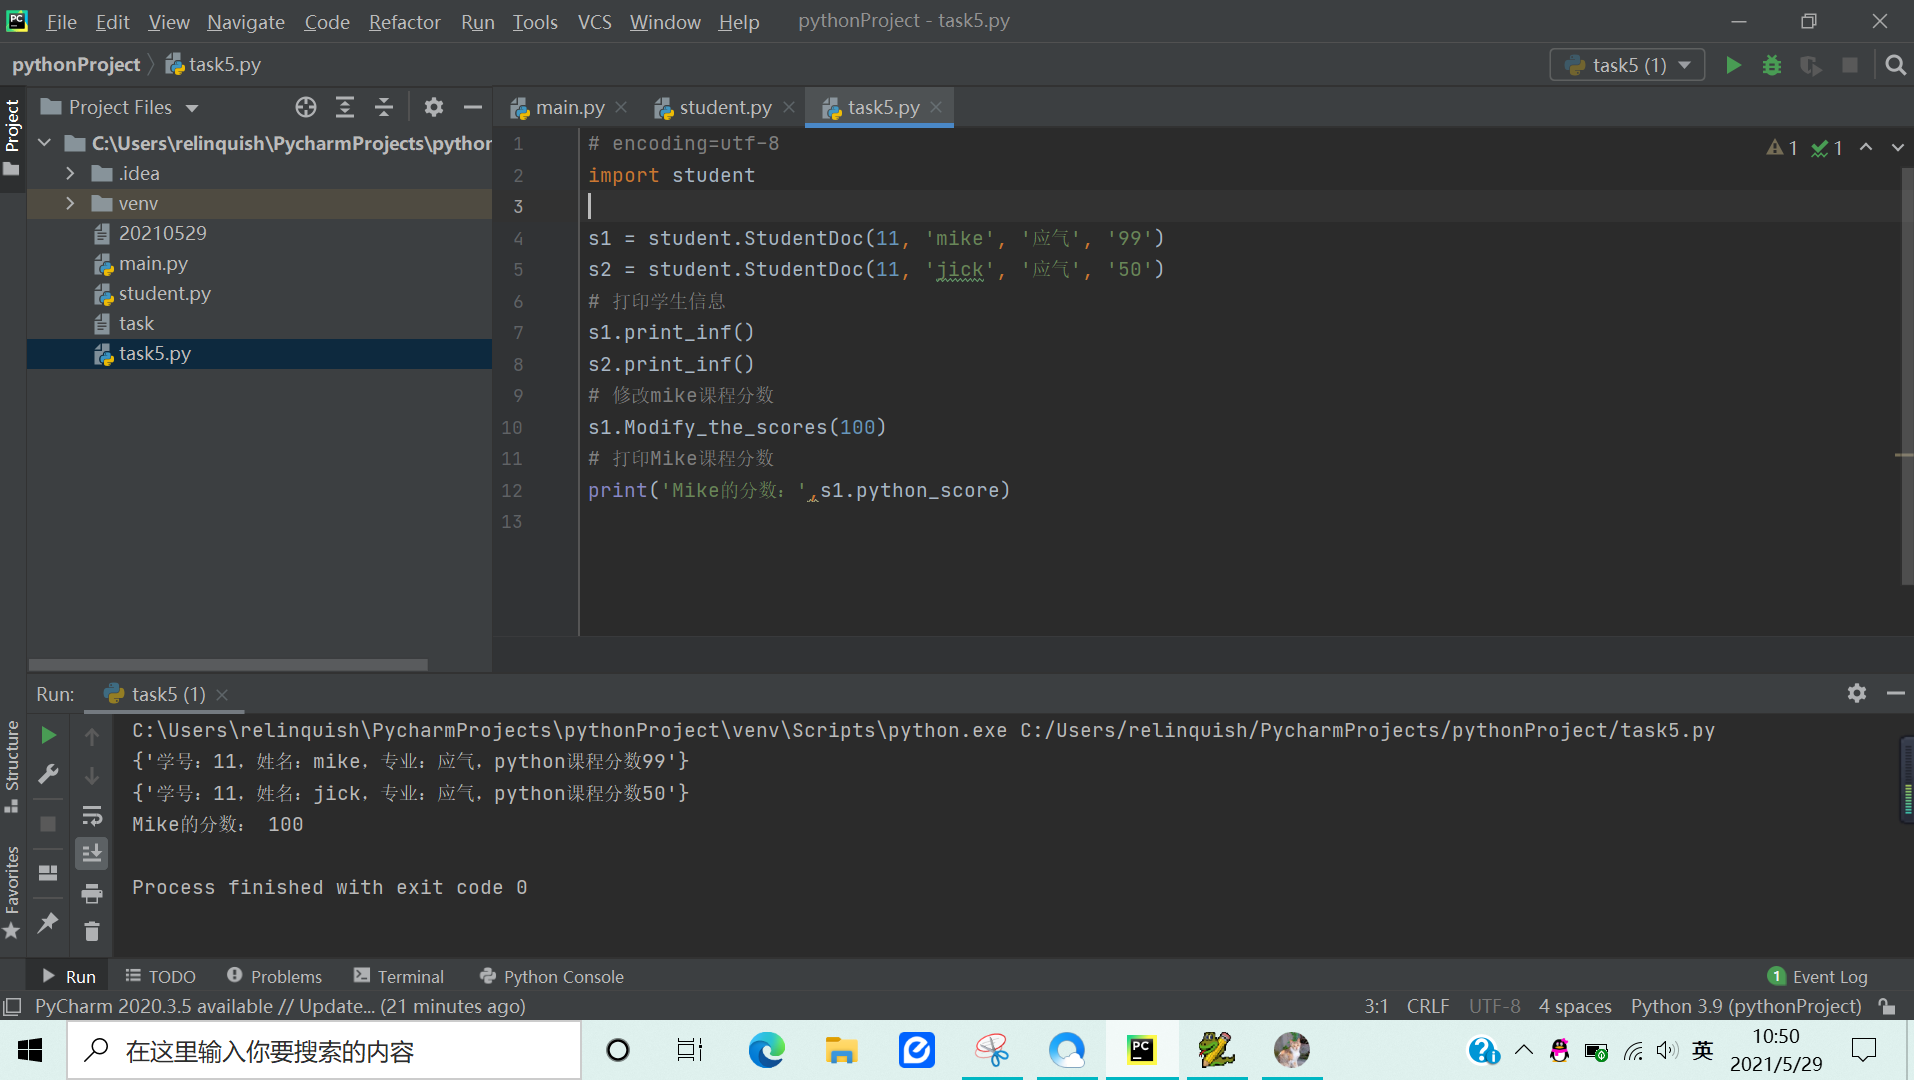Screen dimensions: 1914x1080
Task: Clear all console output trash icon
Action: [x=92, y=932]
